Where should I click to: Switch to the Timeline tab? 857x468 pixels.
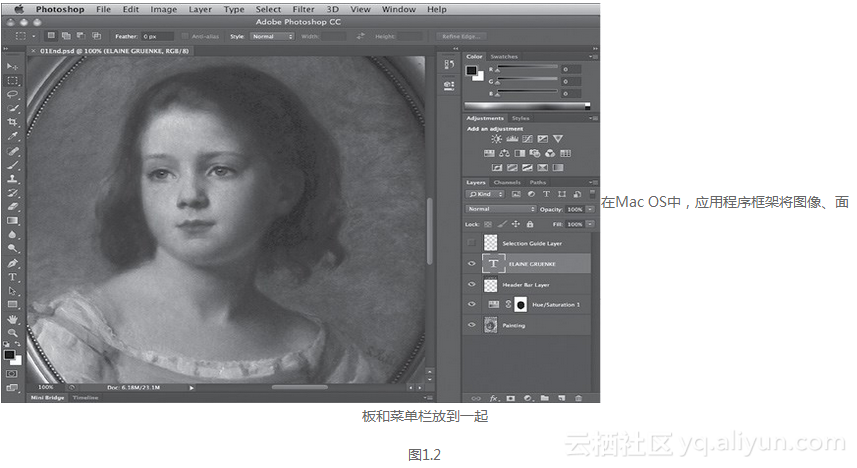pos(85,397)
